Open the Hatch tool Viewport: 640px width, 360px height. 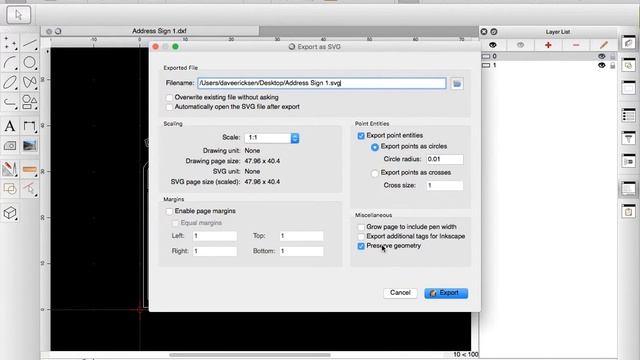pos(10,146)
